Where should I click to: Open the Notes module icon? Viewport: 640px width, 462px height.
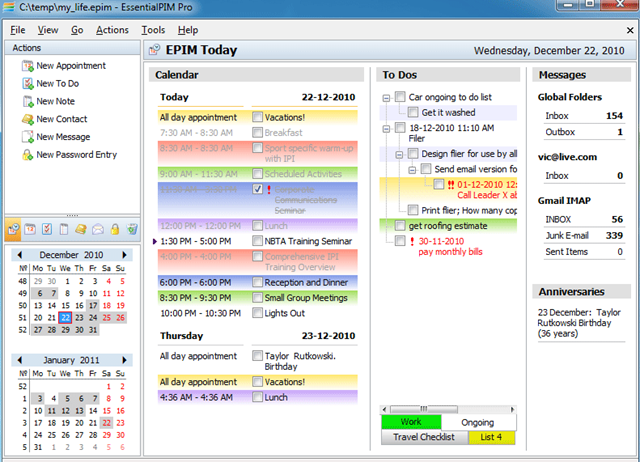click(x=64, y=229)
